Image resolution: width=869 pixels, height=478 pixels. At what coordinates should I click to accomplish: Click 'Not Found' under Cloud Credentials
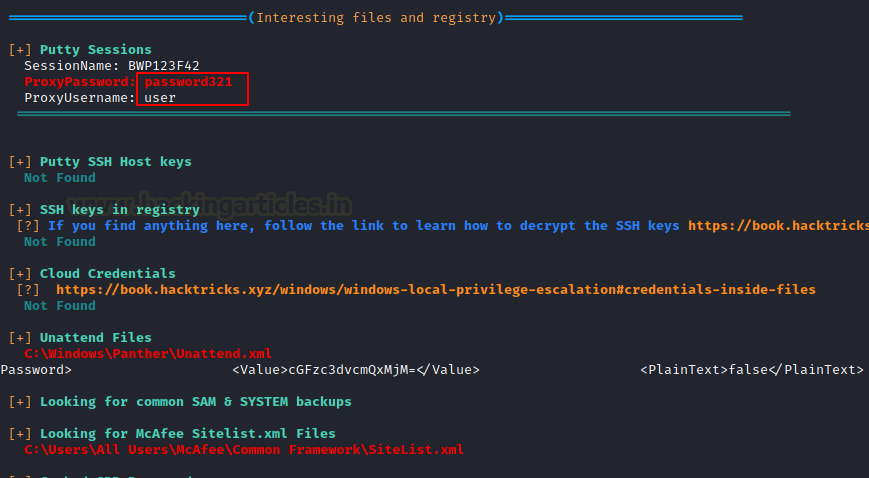click(x=60, y=306)
